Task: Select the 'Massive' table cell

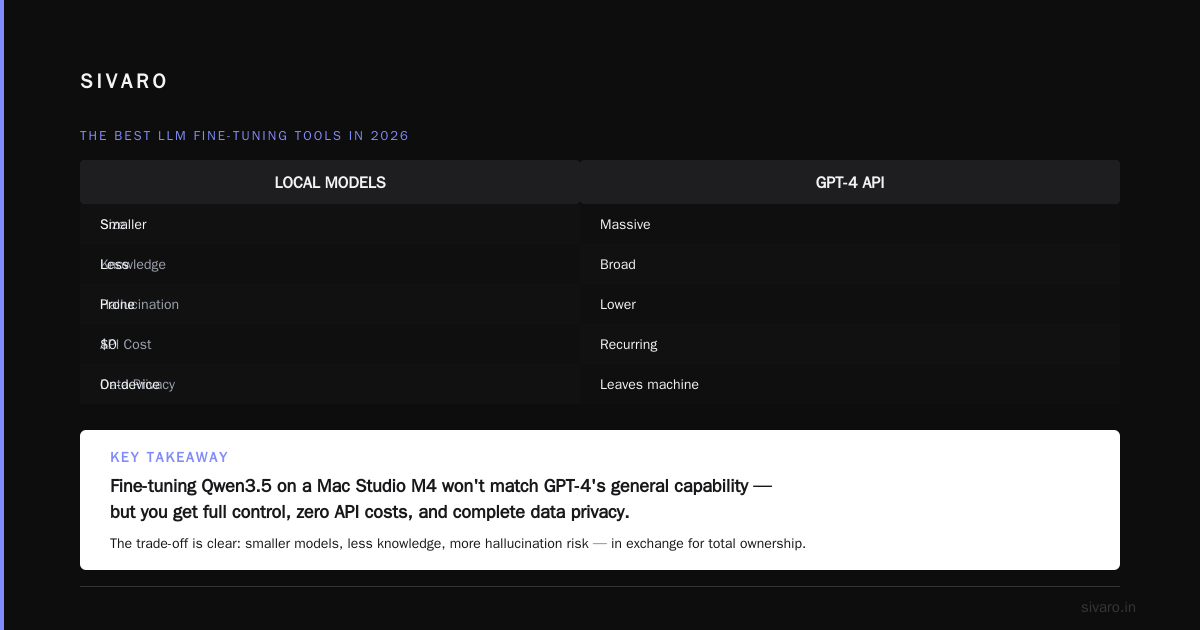Action: (850, 224)
